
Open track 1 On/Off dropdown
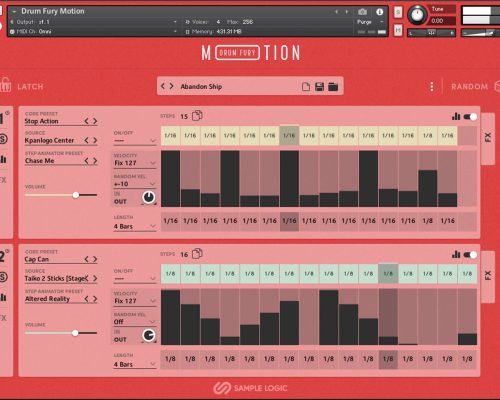[x=135, y=140]
